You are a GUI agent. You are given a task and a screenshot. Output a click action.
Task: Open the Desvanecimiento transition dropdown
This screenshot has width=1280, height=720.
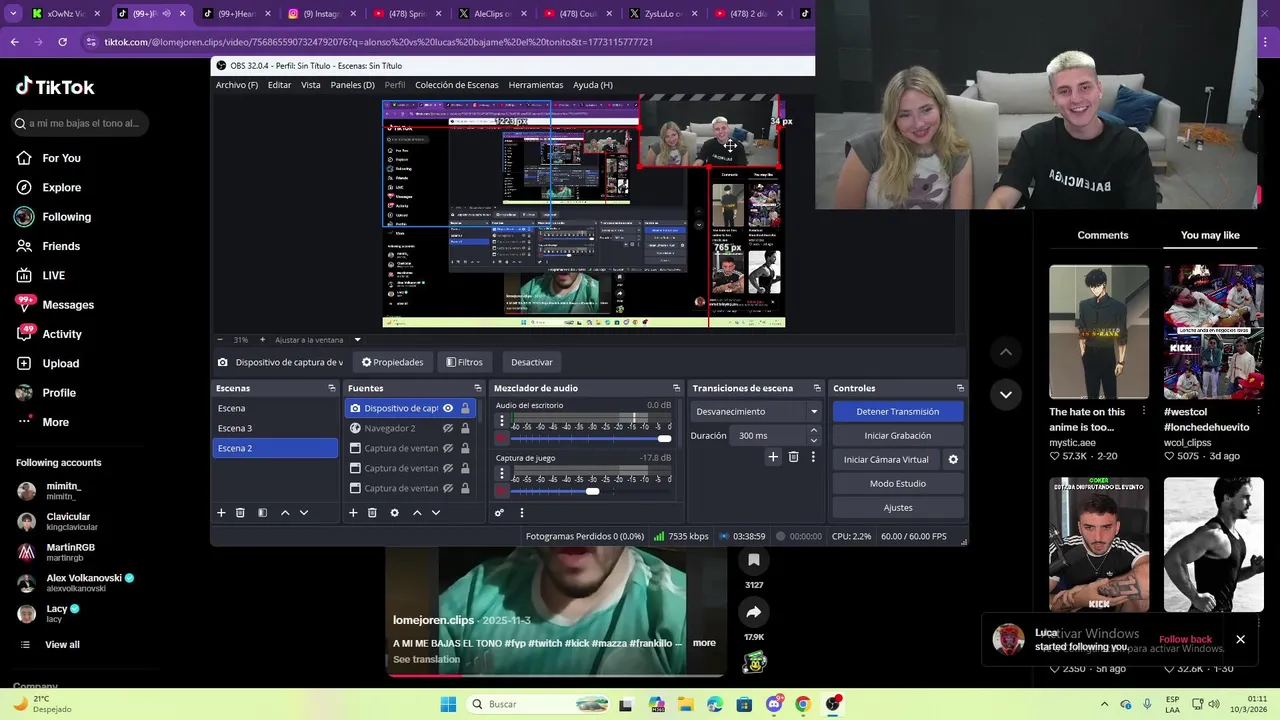757,411
